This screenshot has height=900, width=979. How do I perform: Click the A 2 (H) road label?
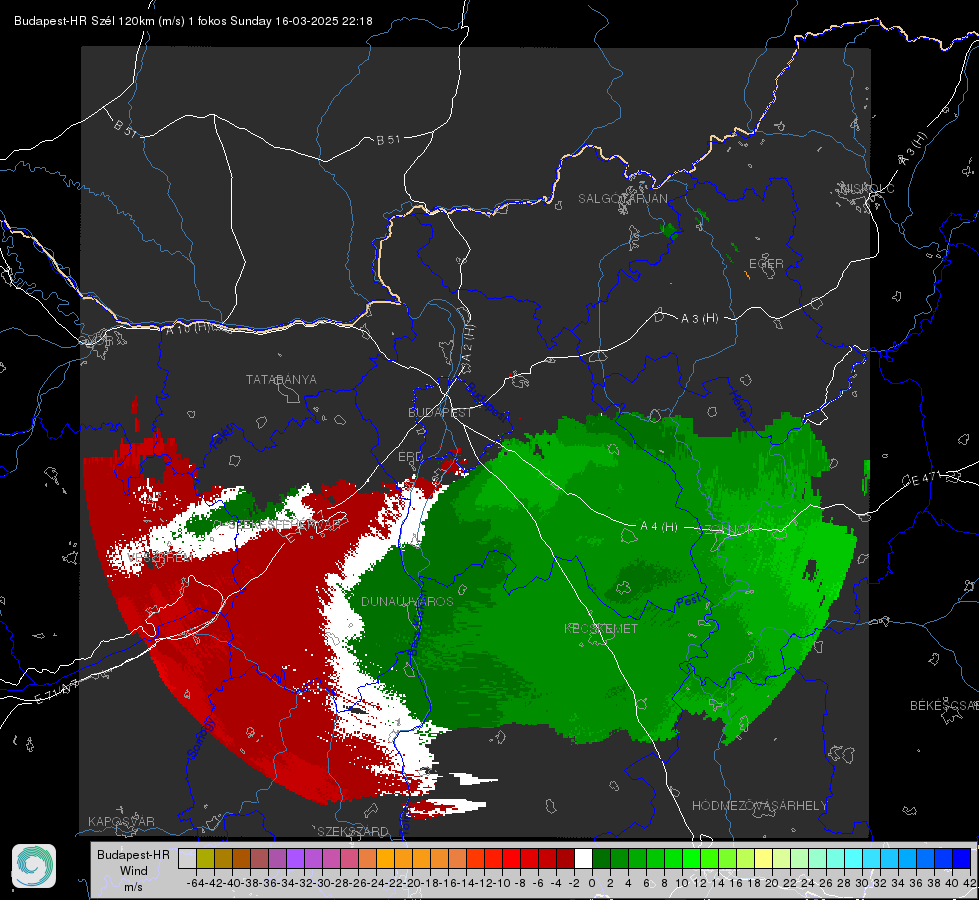click(468, 344)
